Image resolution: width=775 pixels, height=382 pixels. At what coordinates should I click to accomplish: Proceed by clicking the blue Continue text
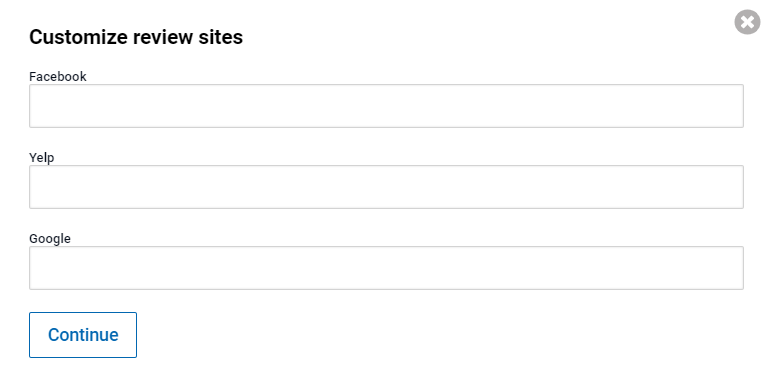(83, 335)
